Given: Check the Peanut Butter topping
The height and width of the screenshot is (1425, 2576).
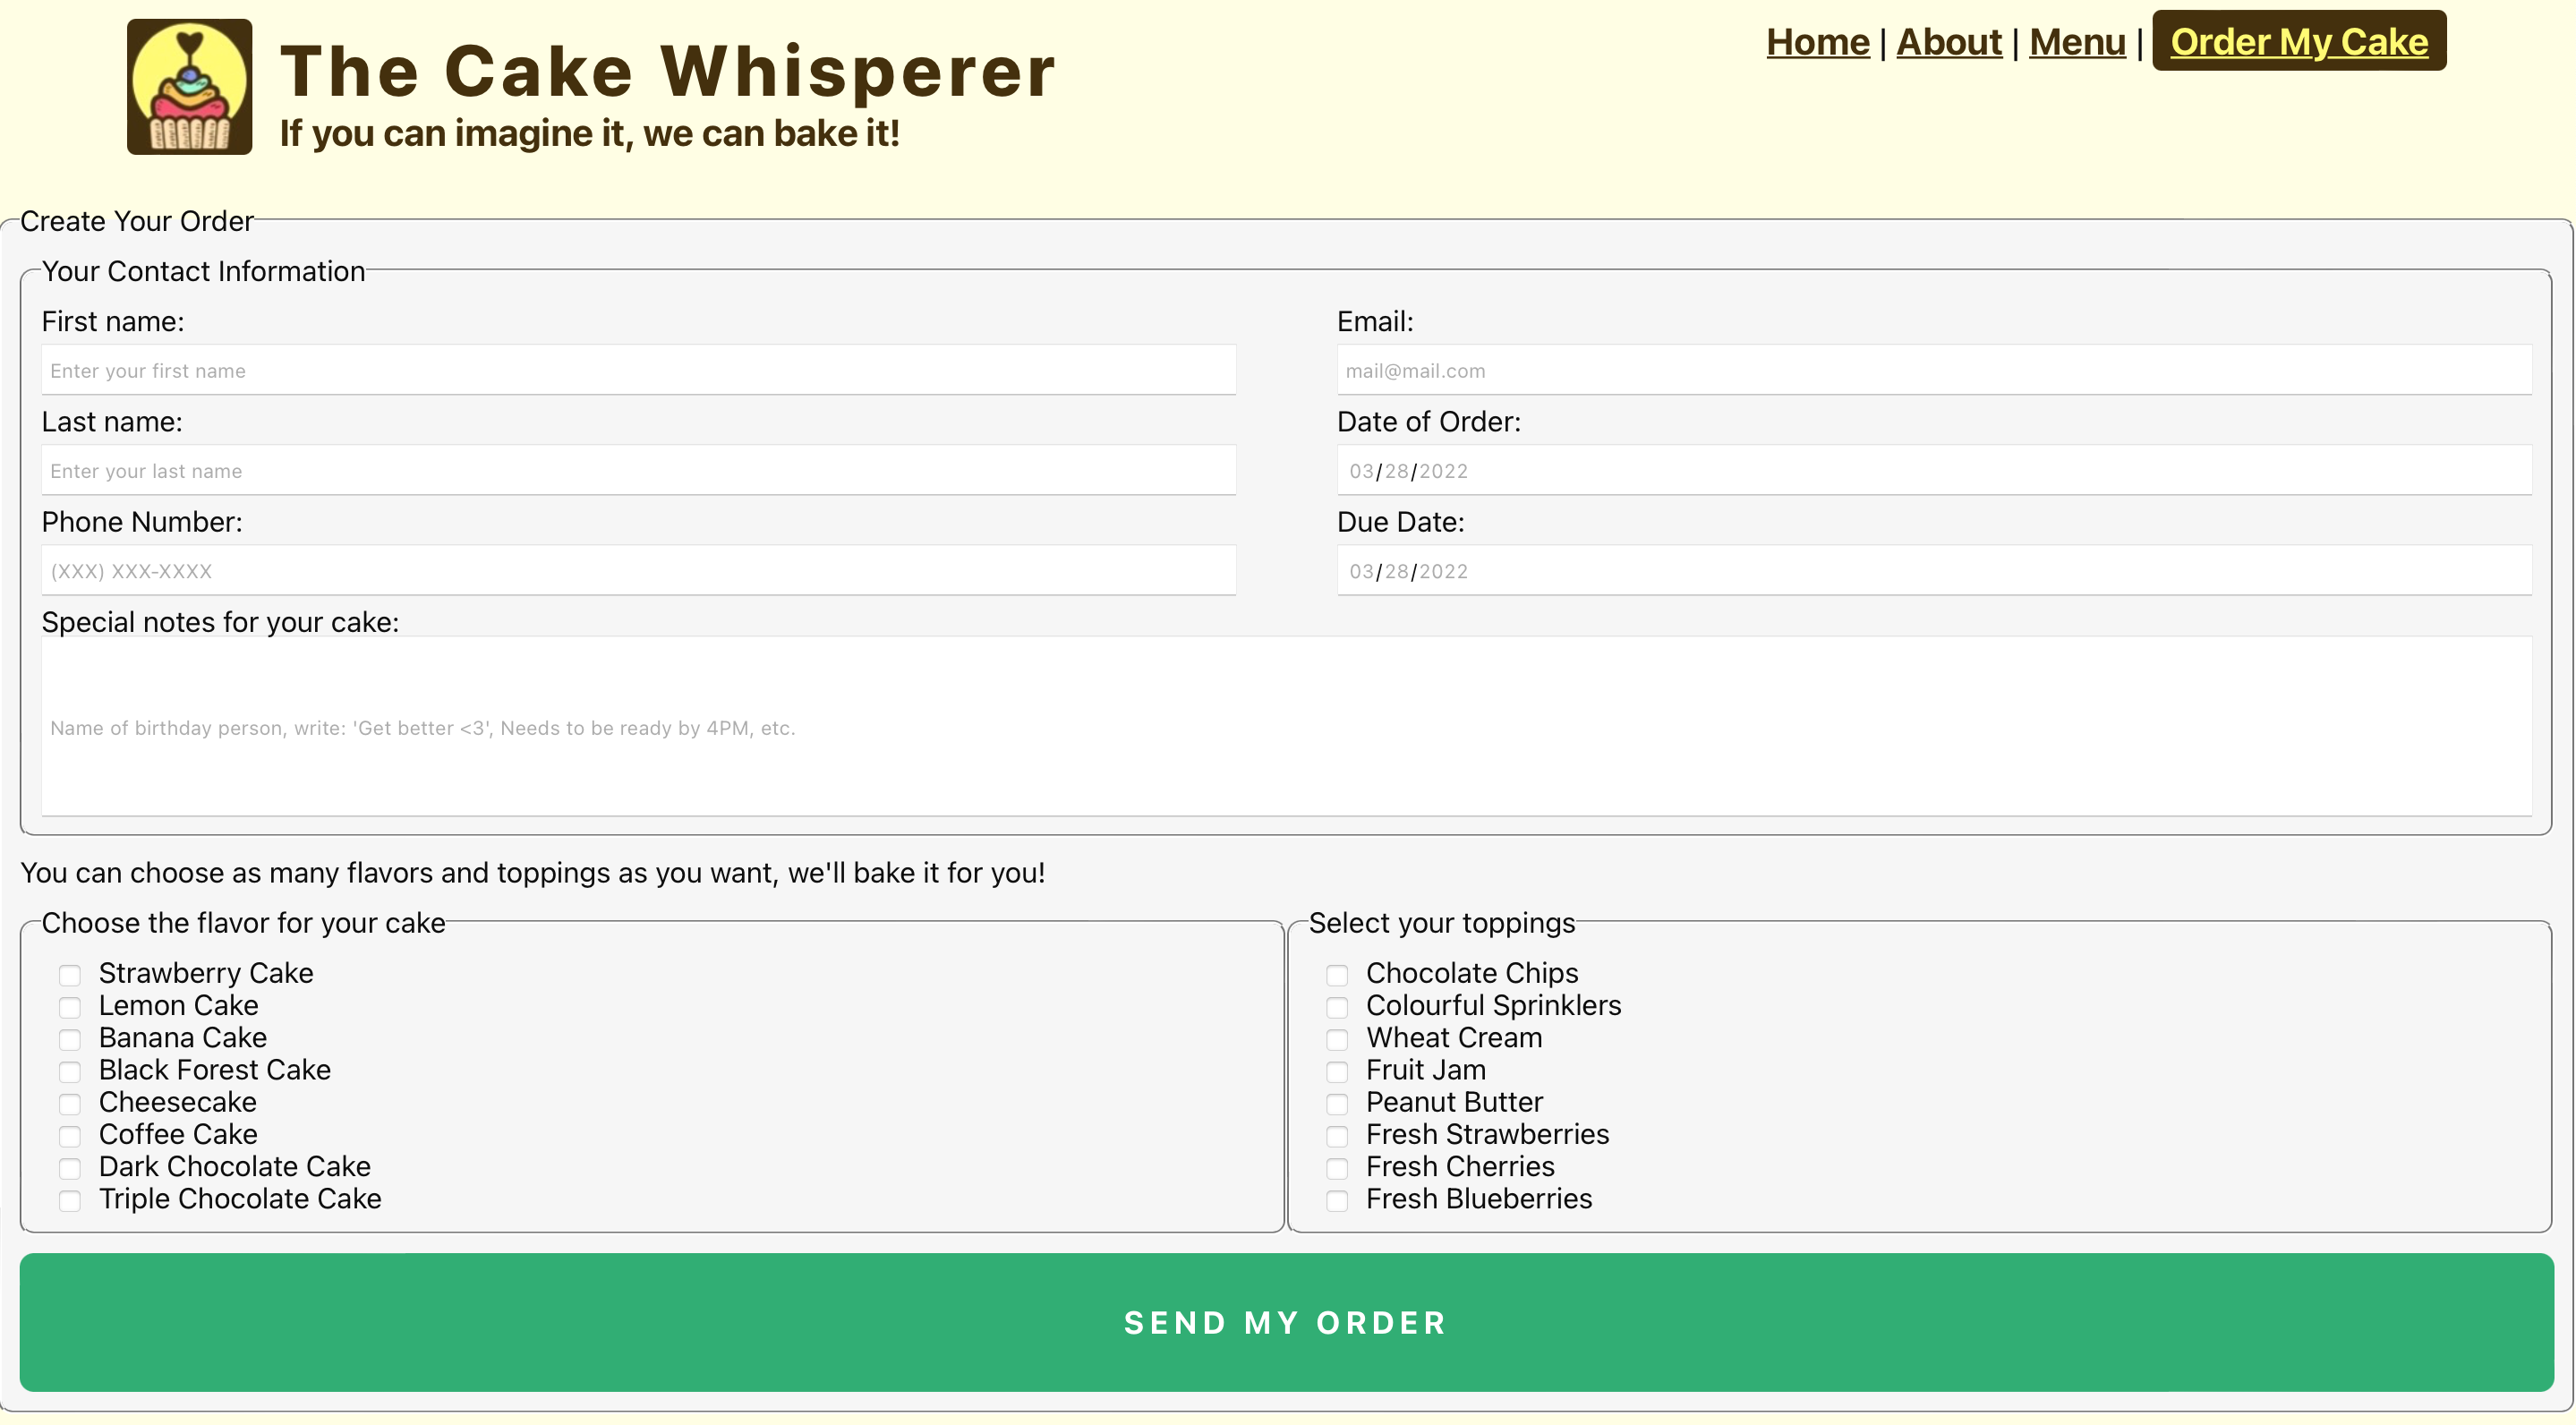Looking at the screenshot, I should (x=1337, y=1104).
